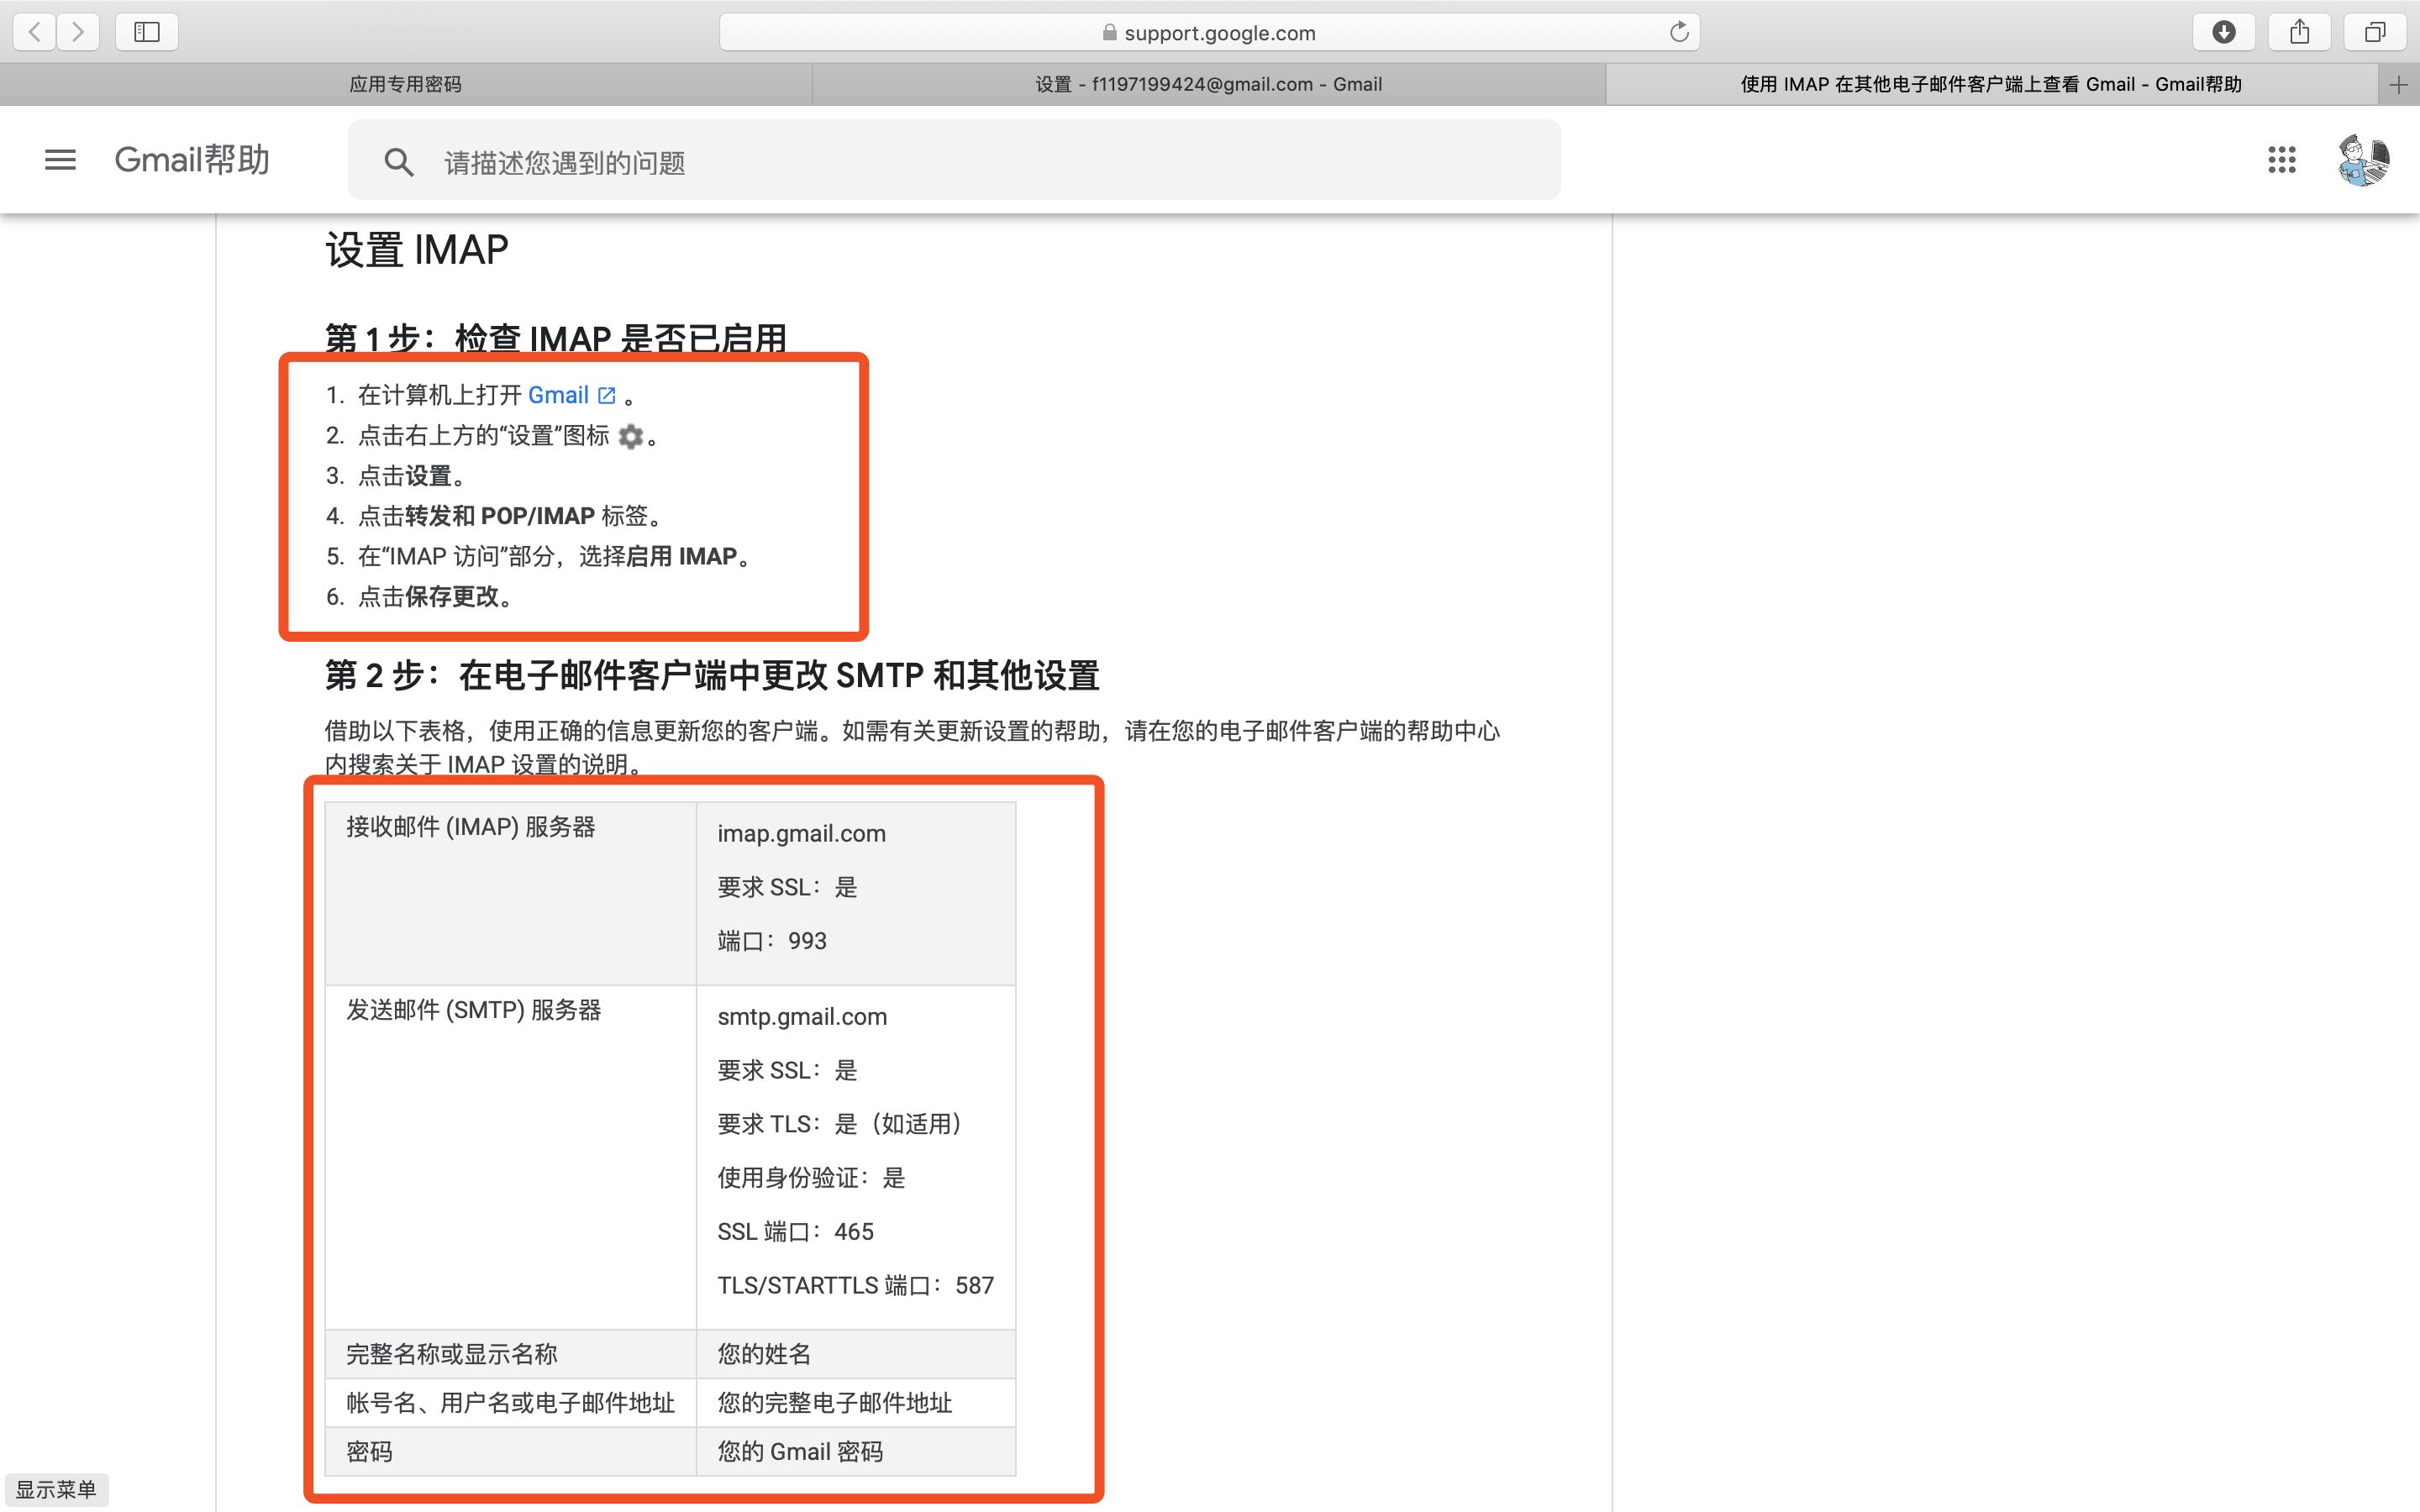The width and height of the screenshot is (2420, 1512).
Task: Click the Safari sidebar toggle icon
Action: pos(146,31)
